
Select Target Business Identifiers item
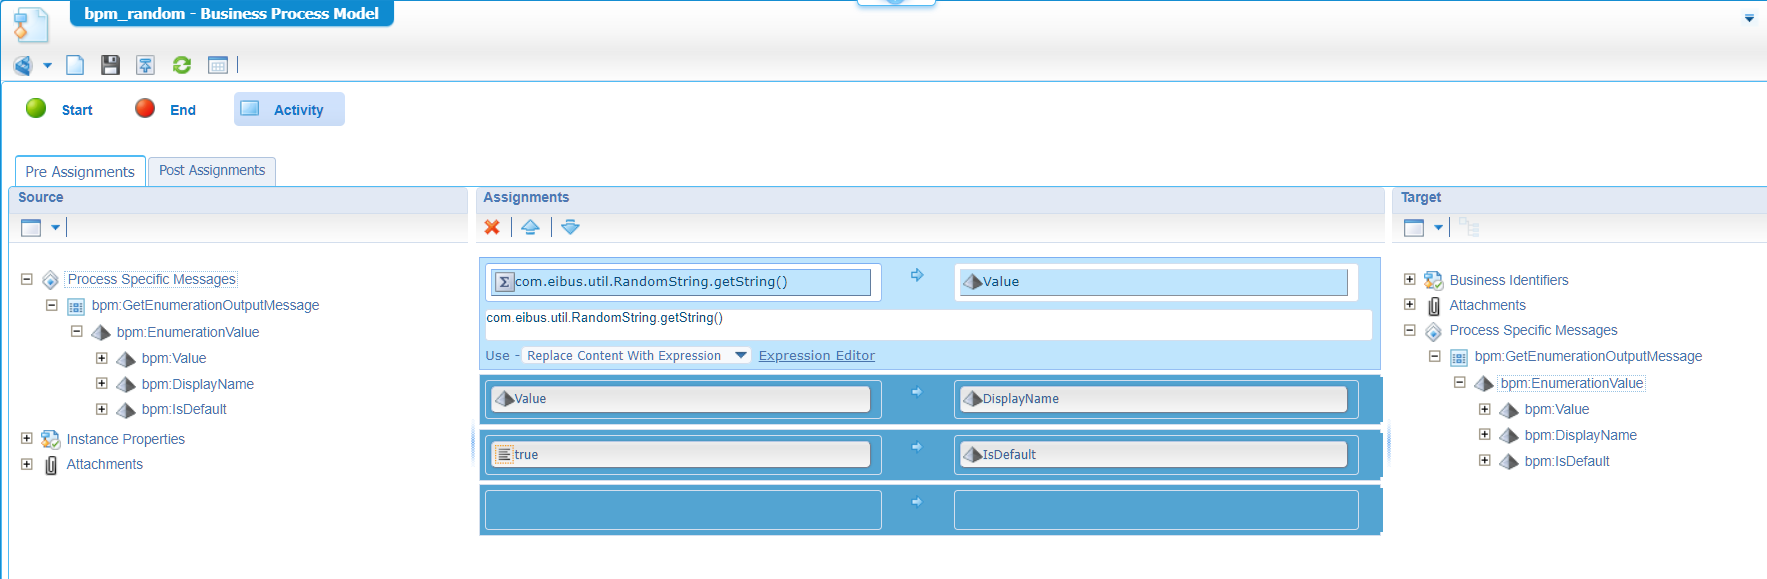(1509, 280)
